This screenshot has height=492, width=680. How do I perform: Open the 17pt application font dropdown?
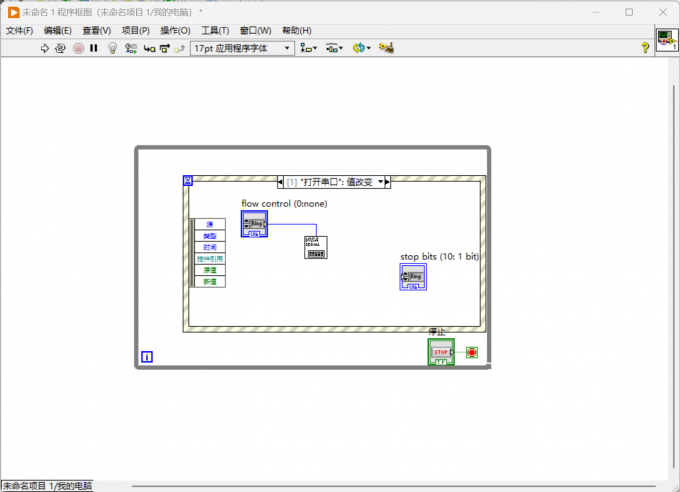coord(242,48)
